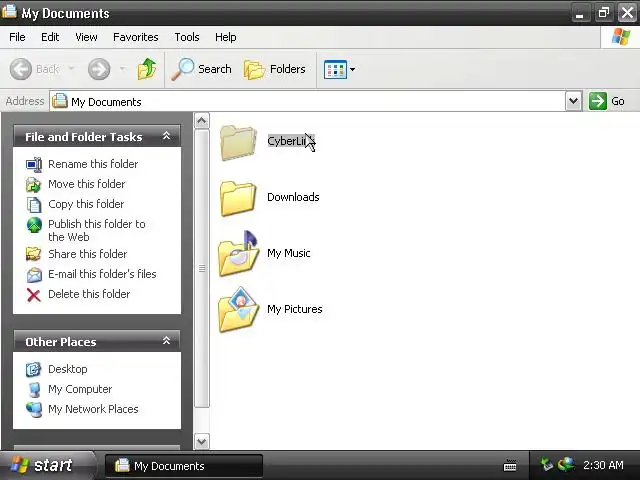Open the Windows Start menu
Screen dimensions: 640x480
pos(47,465)
